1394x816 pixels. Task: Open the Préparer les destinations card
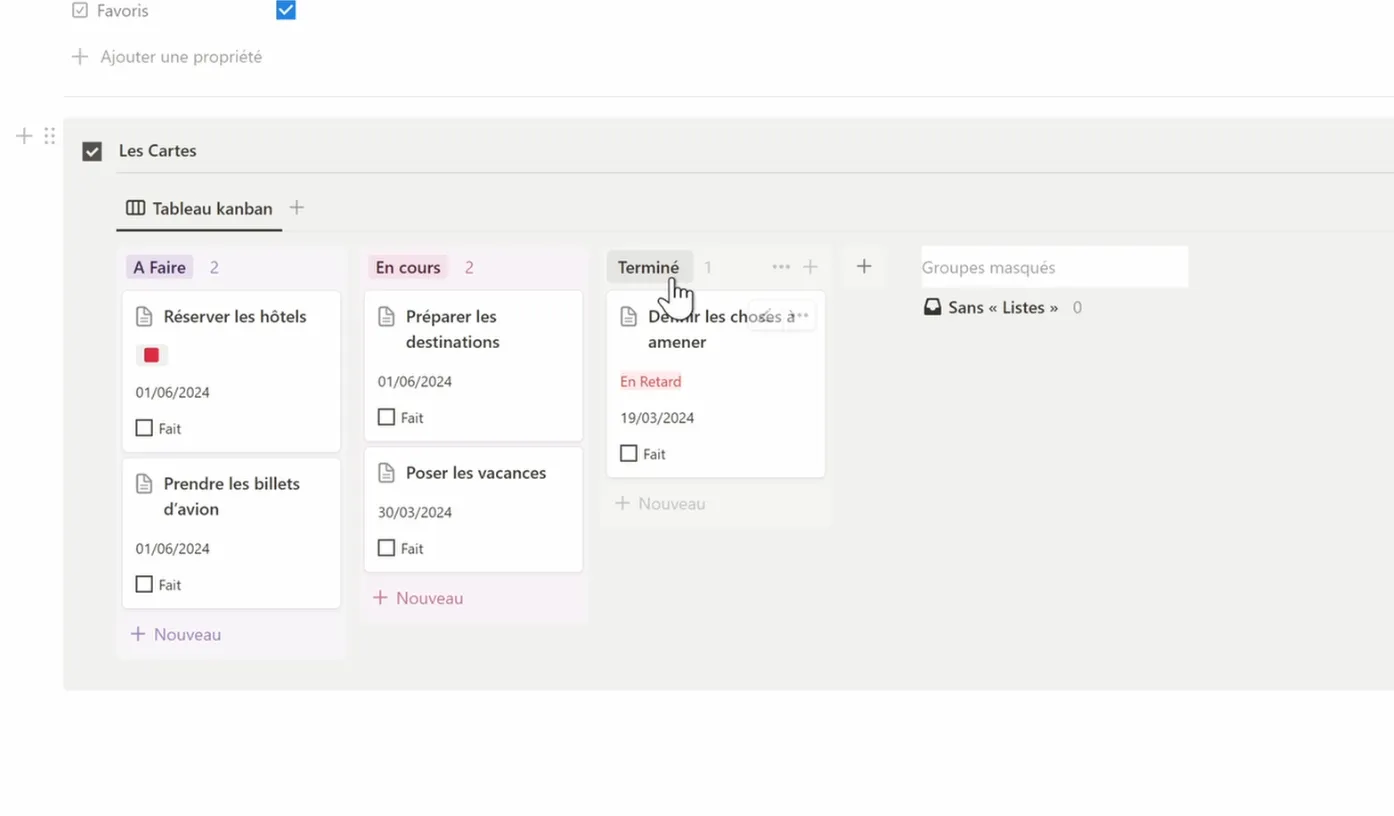coord(473,366)
